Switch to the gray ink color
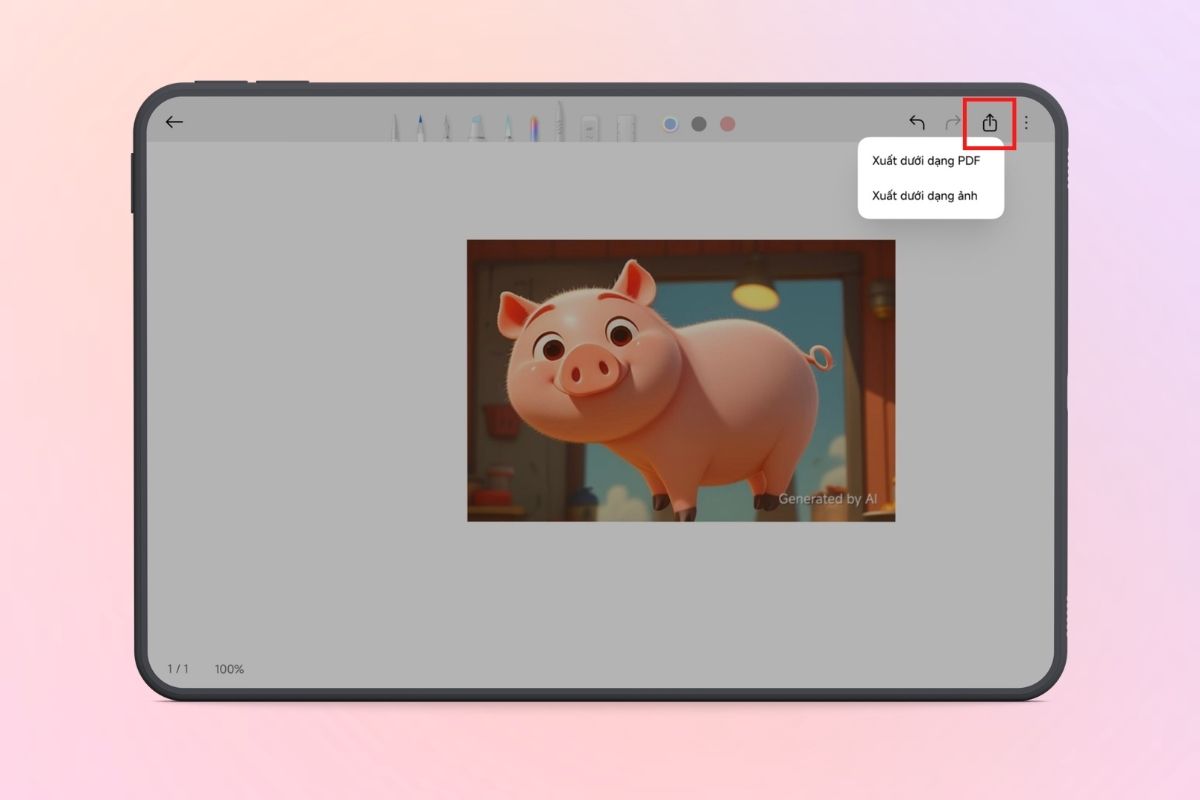1200x800 pixels. click(697, 123)
